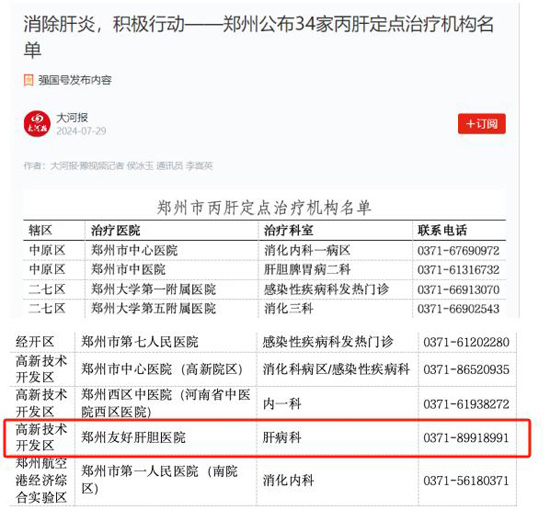Select the 郑州大学第一附属医院 cell
This screenshot has width=550, height=521.
tap(154, 289)
